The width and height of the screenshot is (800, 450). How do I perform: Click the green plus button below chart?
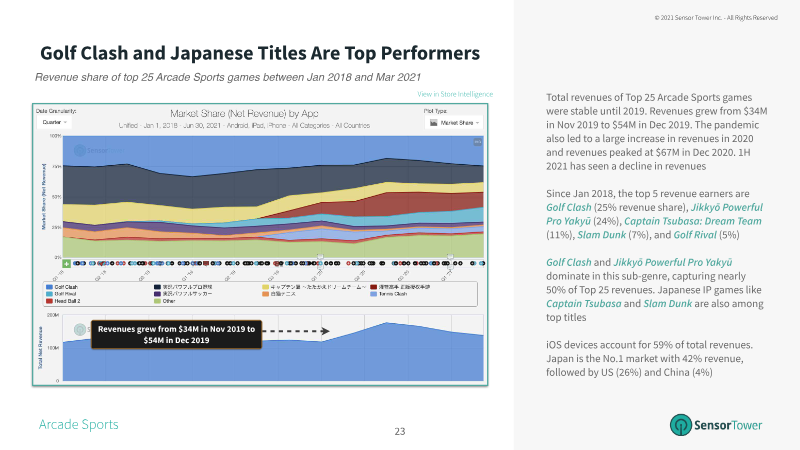point(66,264)
